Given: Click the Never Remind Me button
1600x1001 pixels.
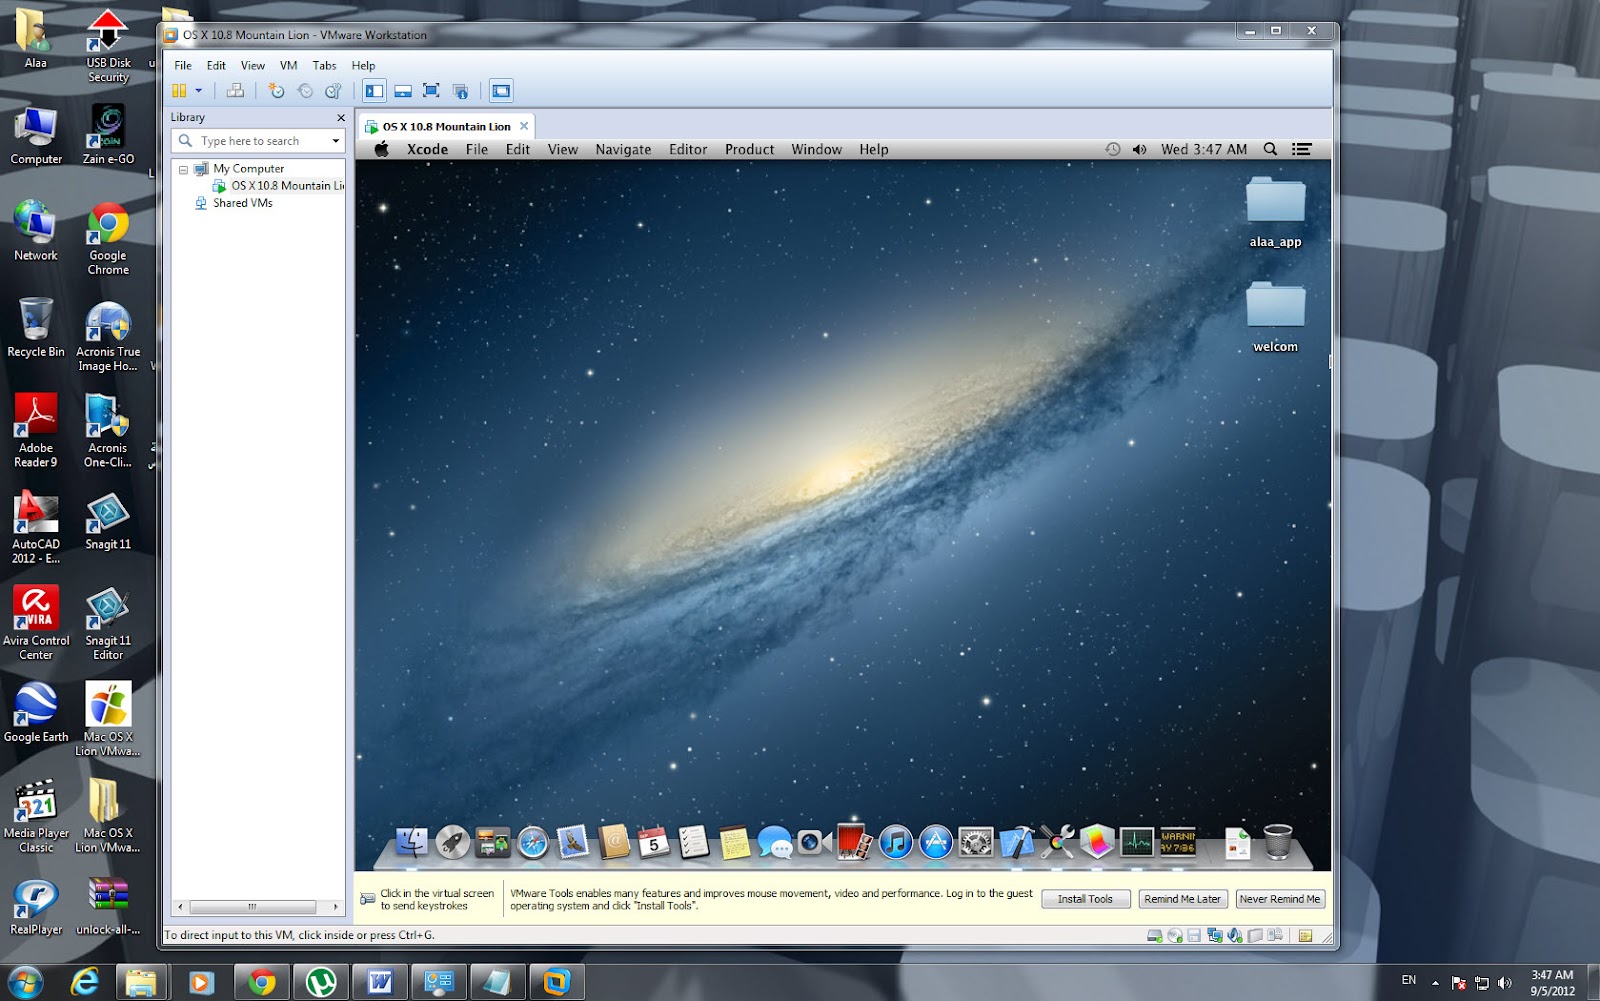Looking at the screenshot, I should 1280,899.
